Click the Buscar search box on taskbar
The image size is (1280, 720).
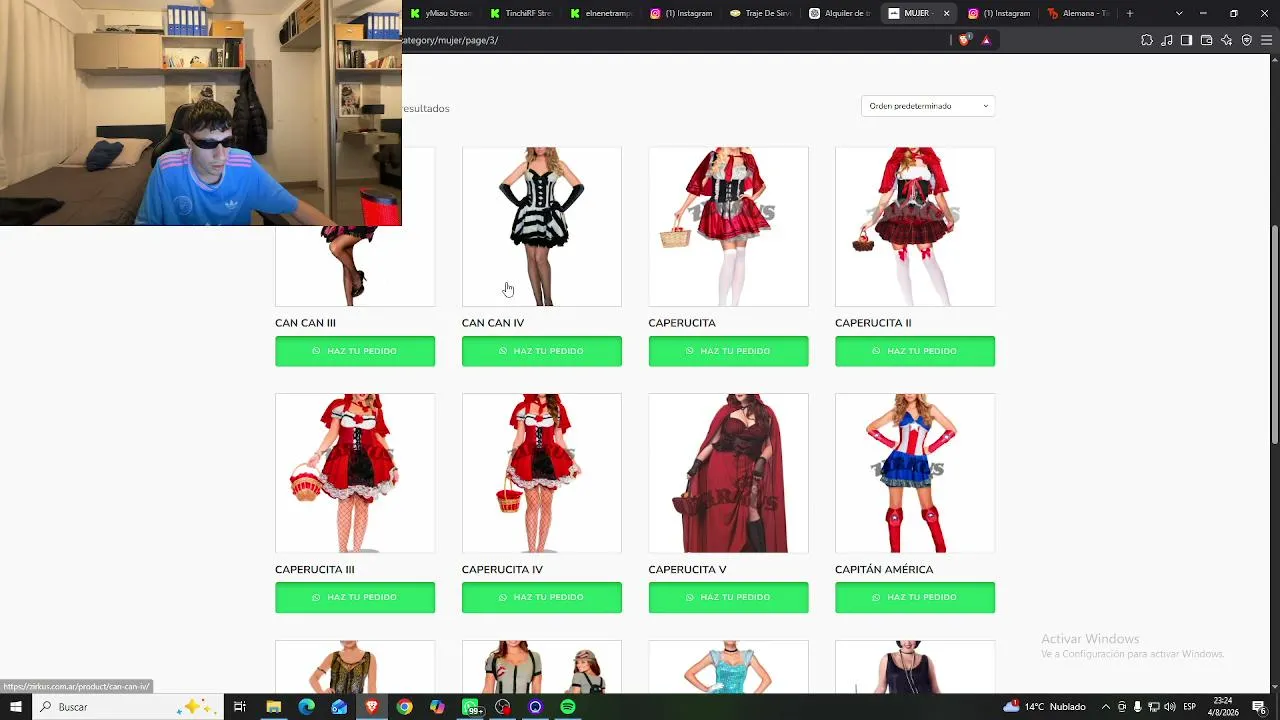coord(128,707)
